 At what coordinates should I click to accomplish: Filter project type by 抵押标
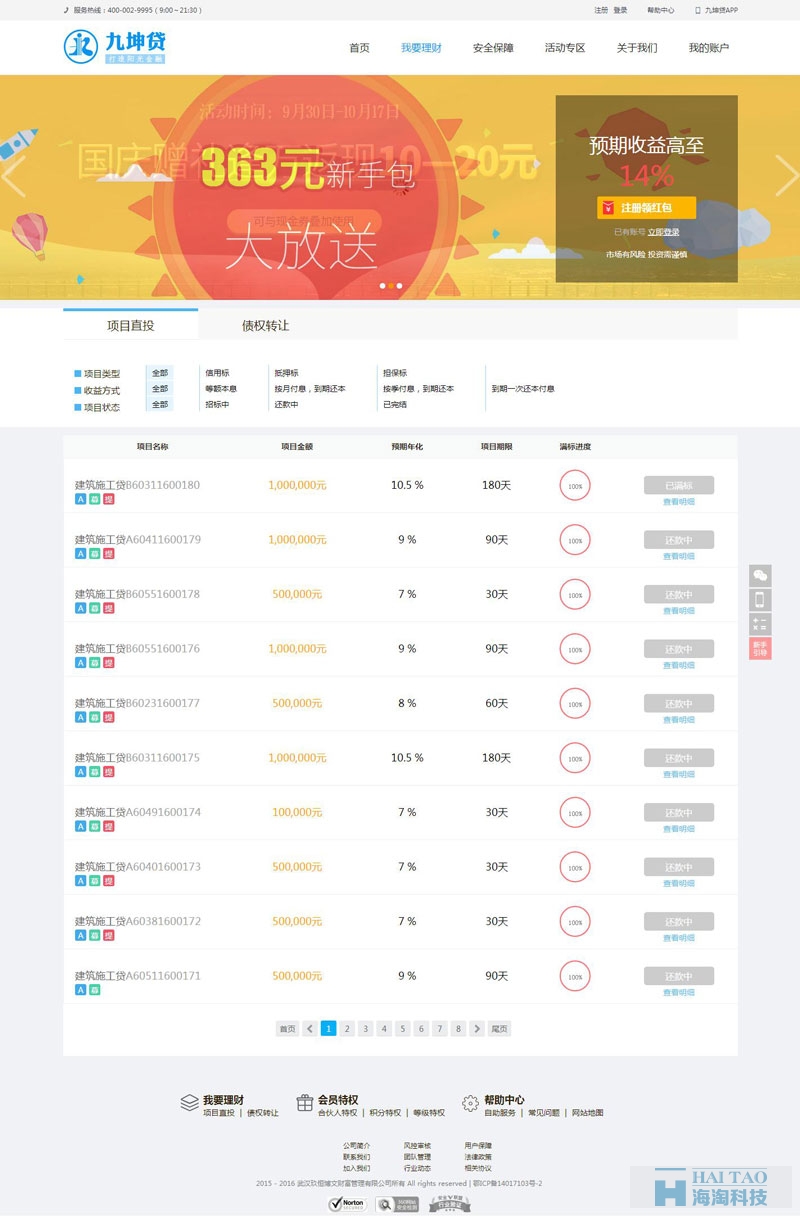pyautogui.click(x=286, y=373)
